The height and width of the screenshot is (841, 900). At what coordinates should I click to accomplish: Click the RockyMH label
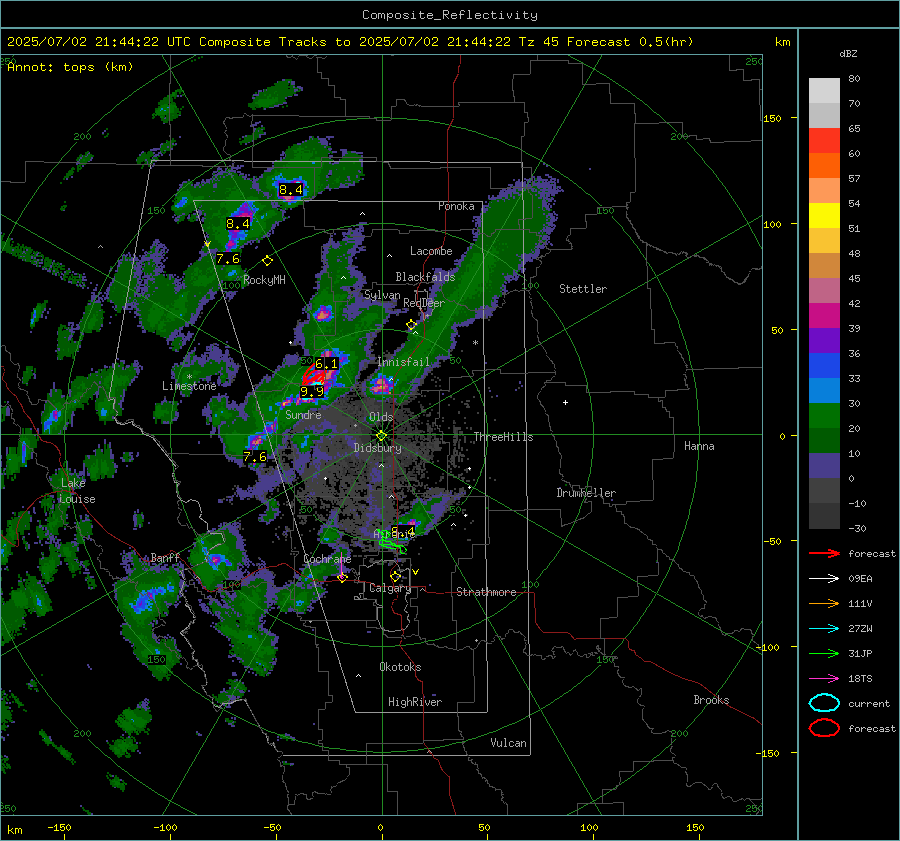coord(264,280)
